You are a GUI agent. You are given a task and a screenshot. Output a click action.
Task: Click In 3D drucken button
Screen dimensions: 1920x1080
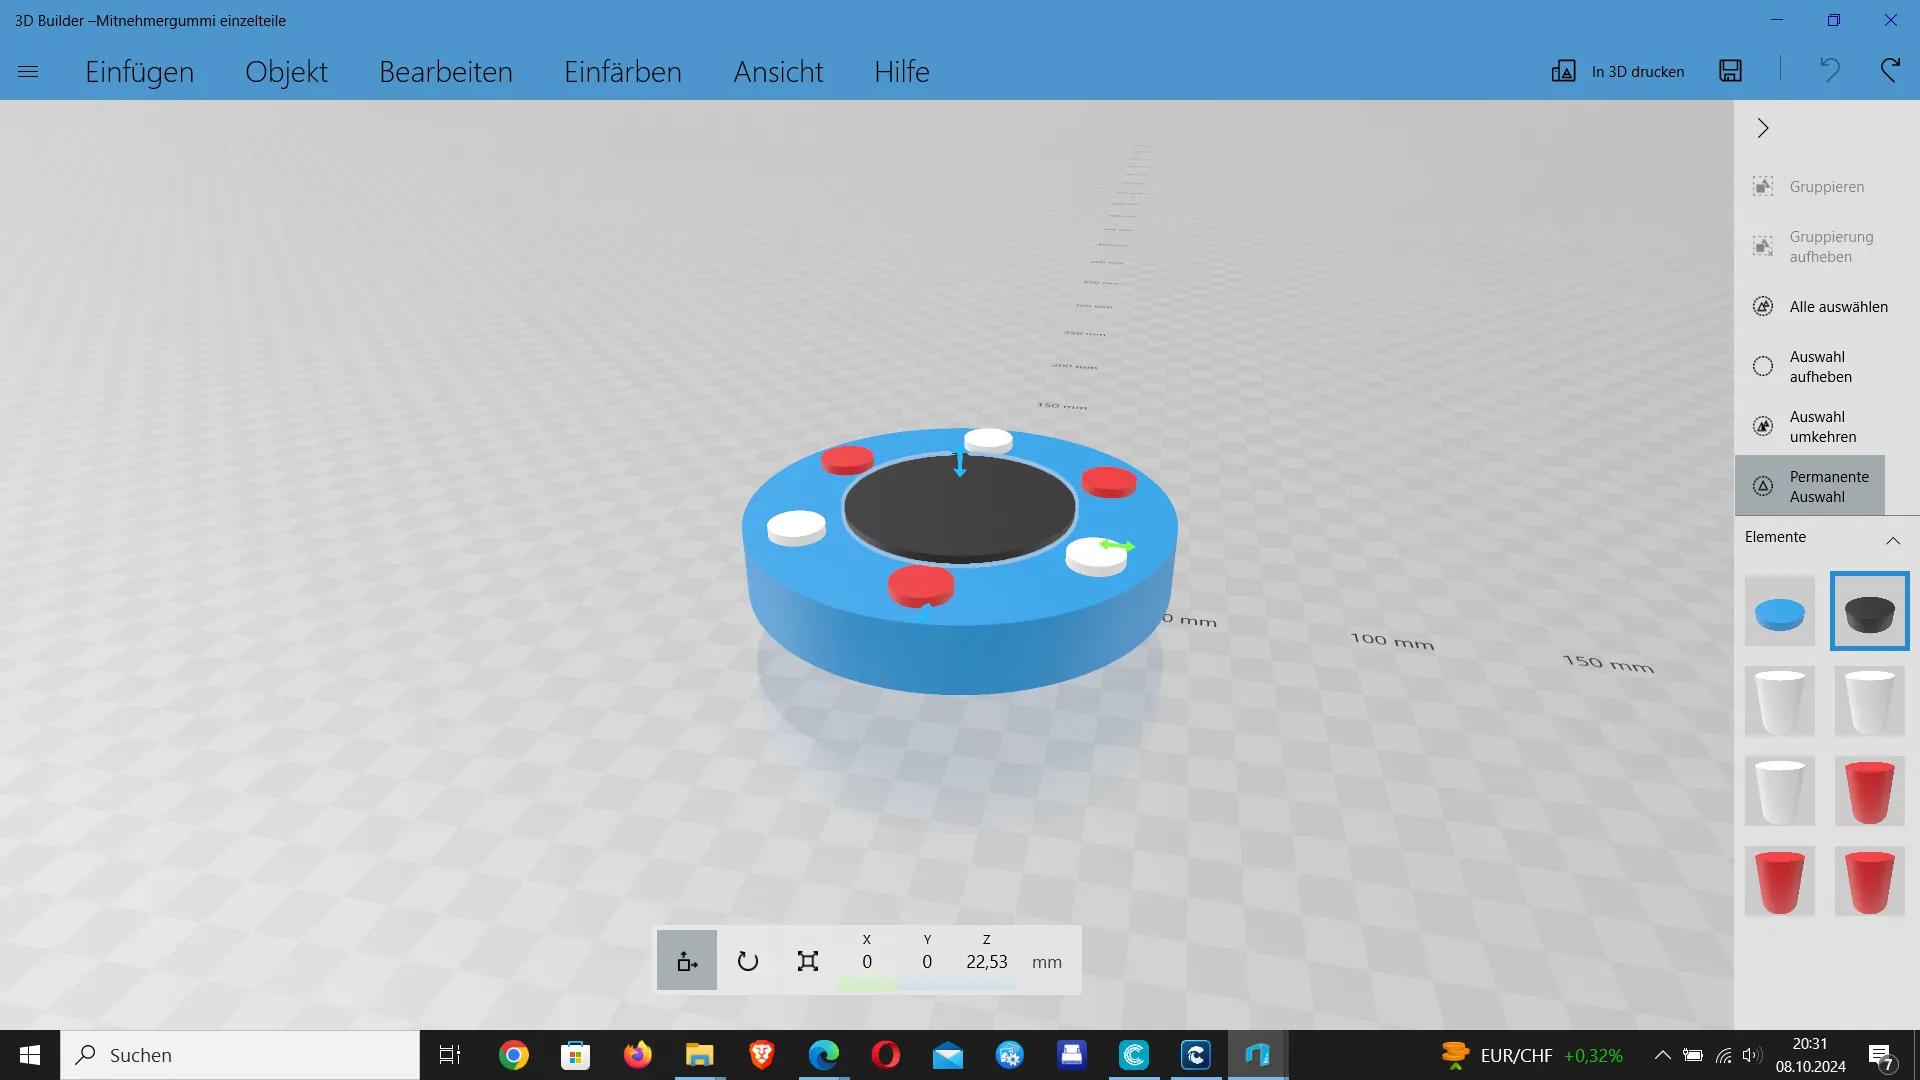pos(1618,71)
